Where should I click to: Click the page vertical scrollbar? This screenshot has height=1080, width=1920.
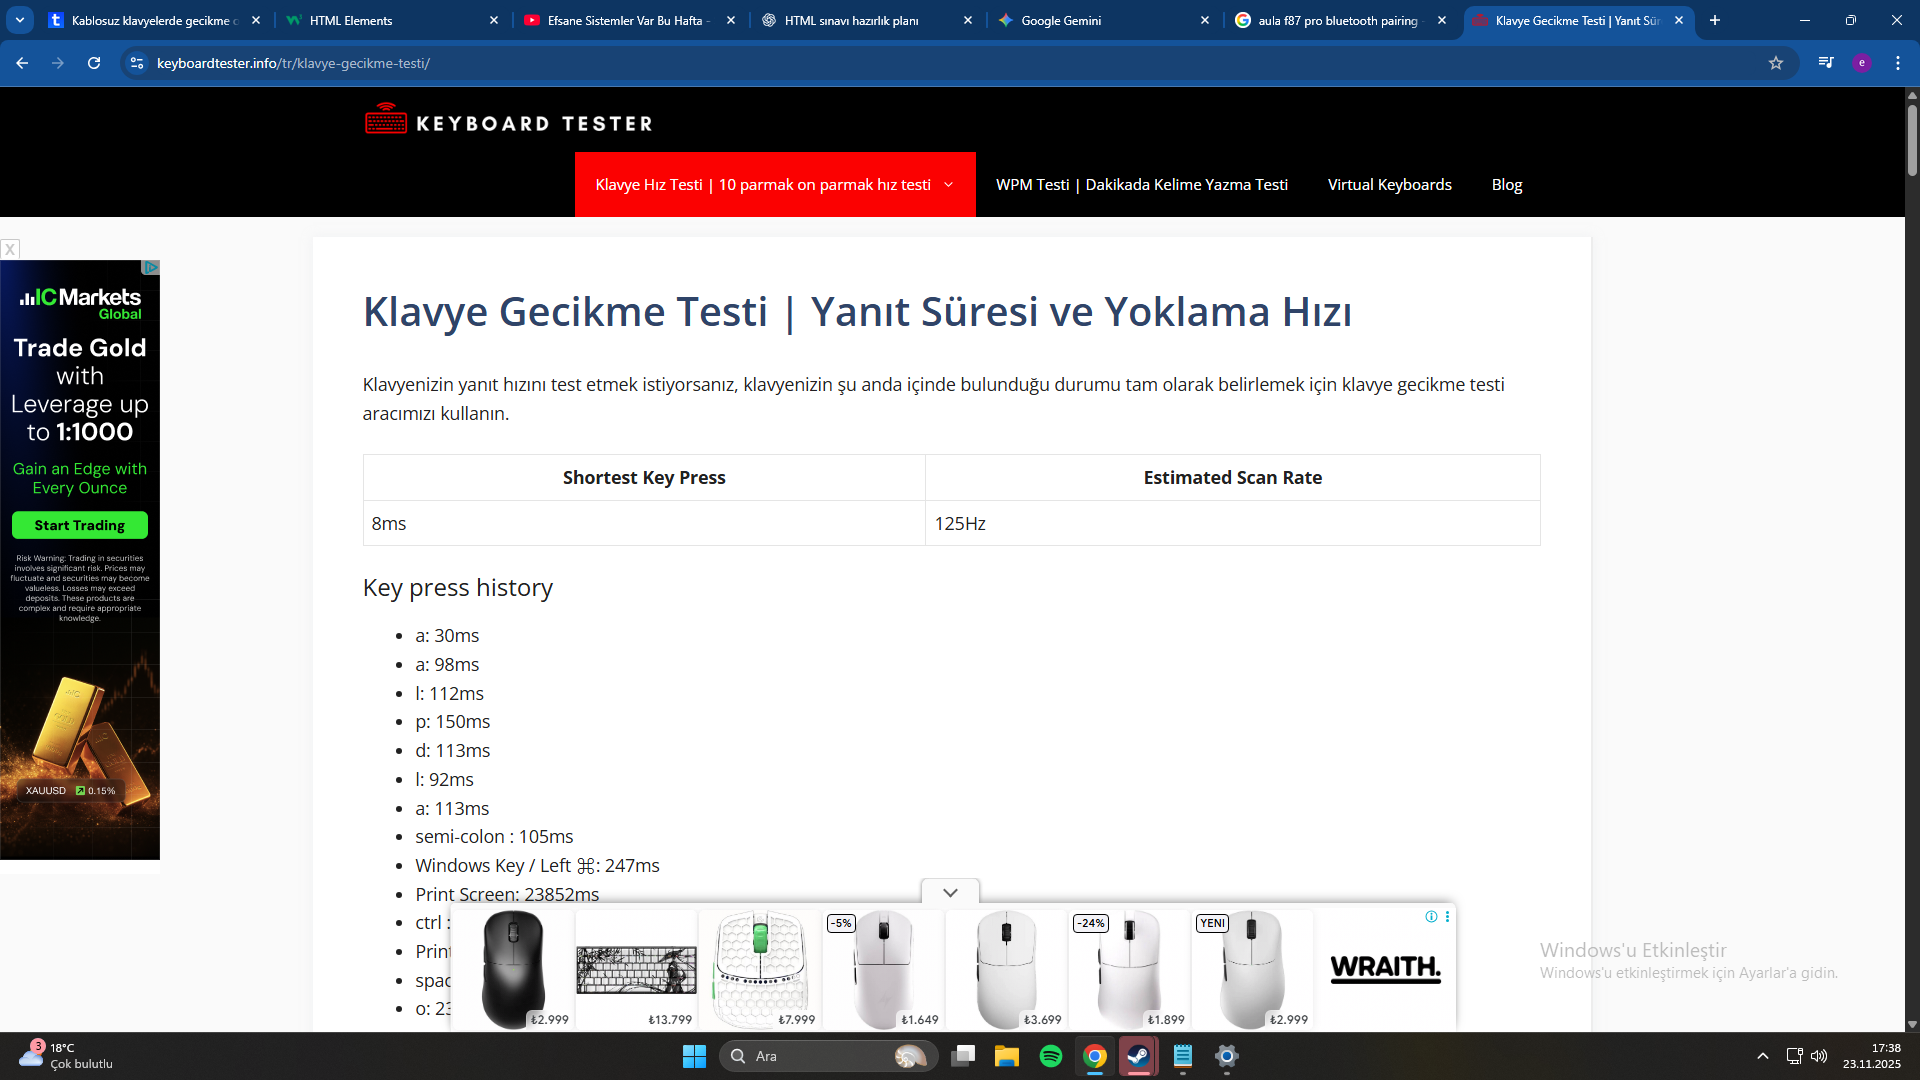tap(1912, 140)
